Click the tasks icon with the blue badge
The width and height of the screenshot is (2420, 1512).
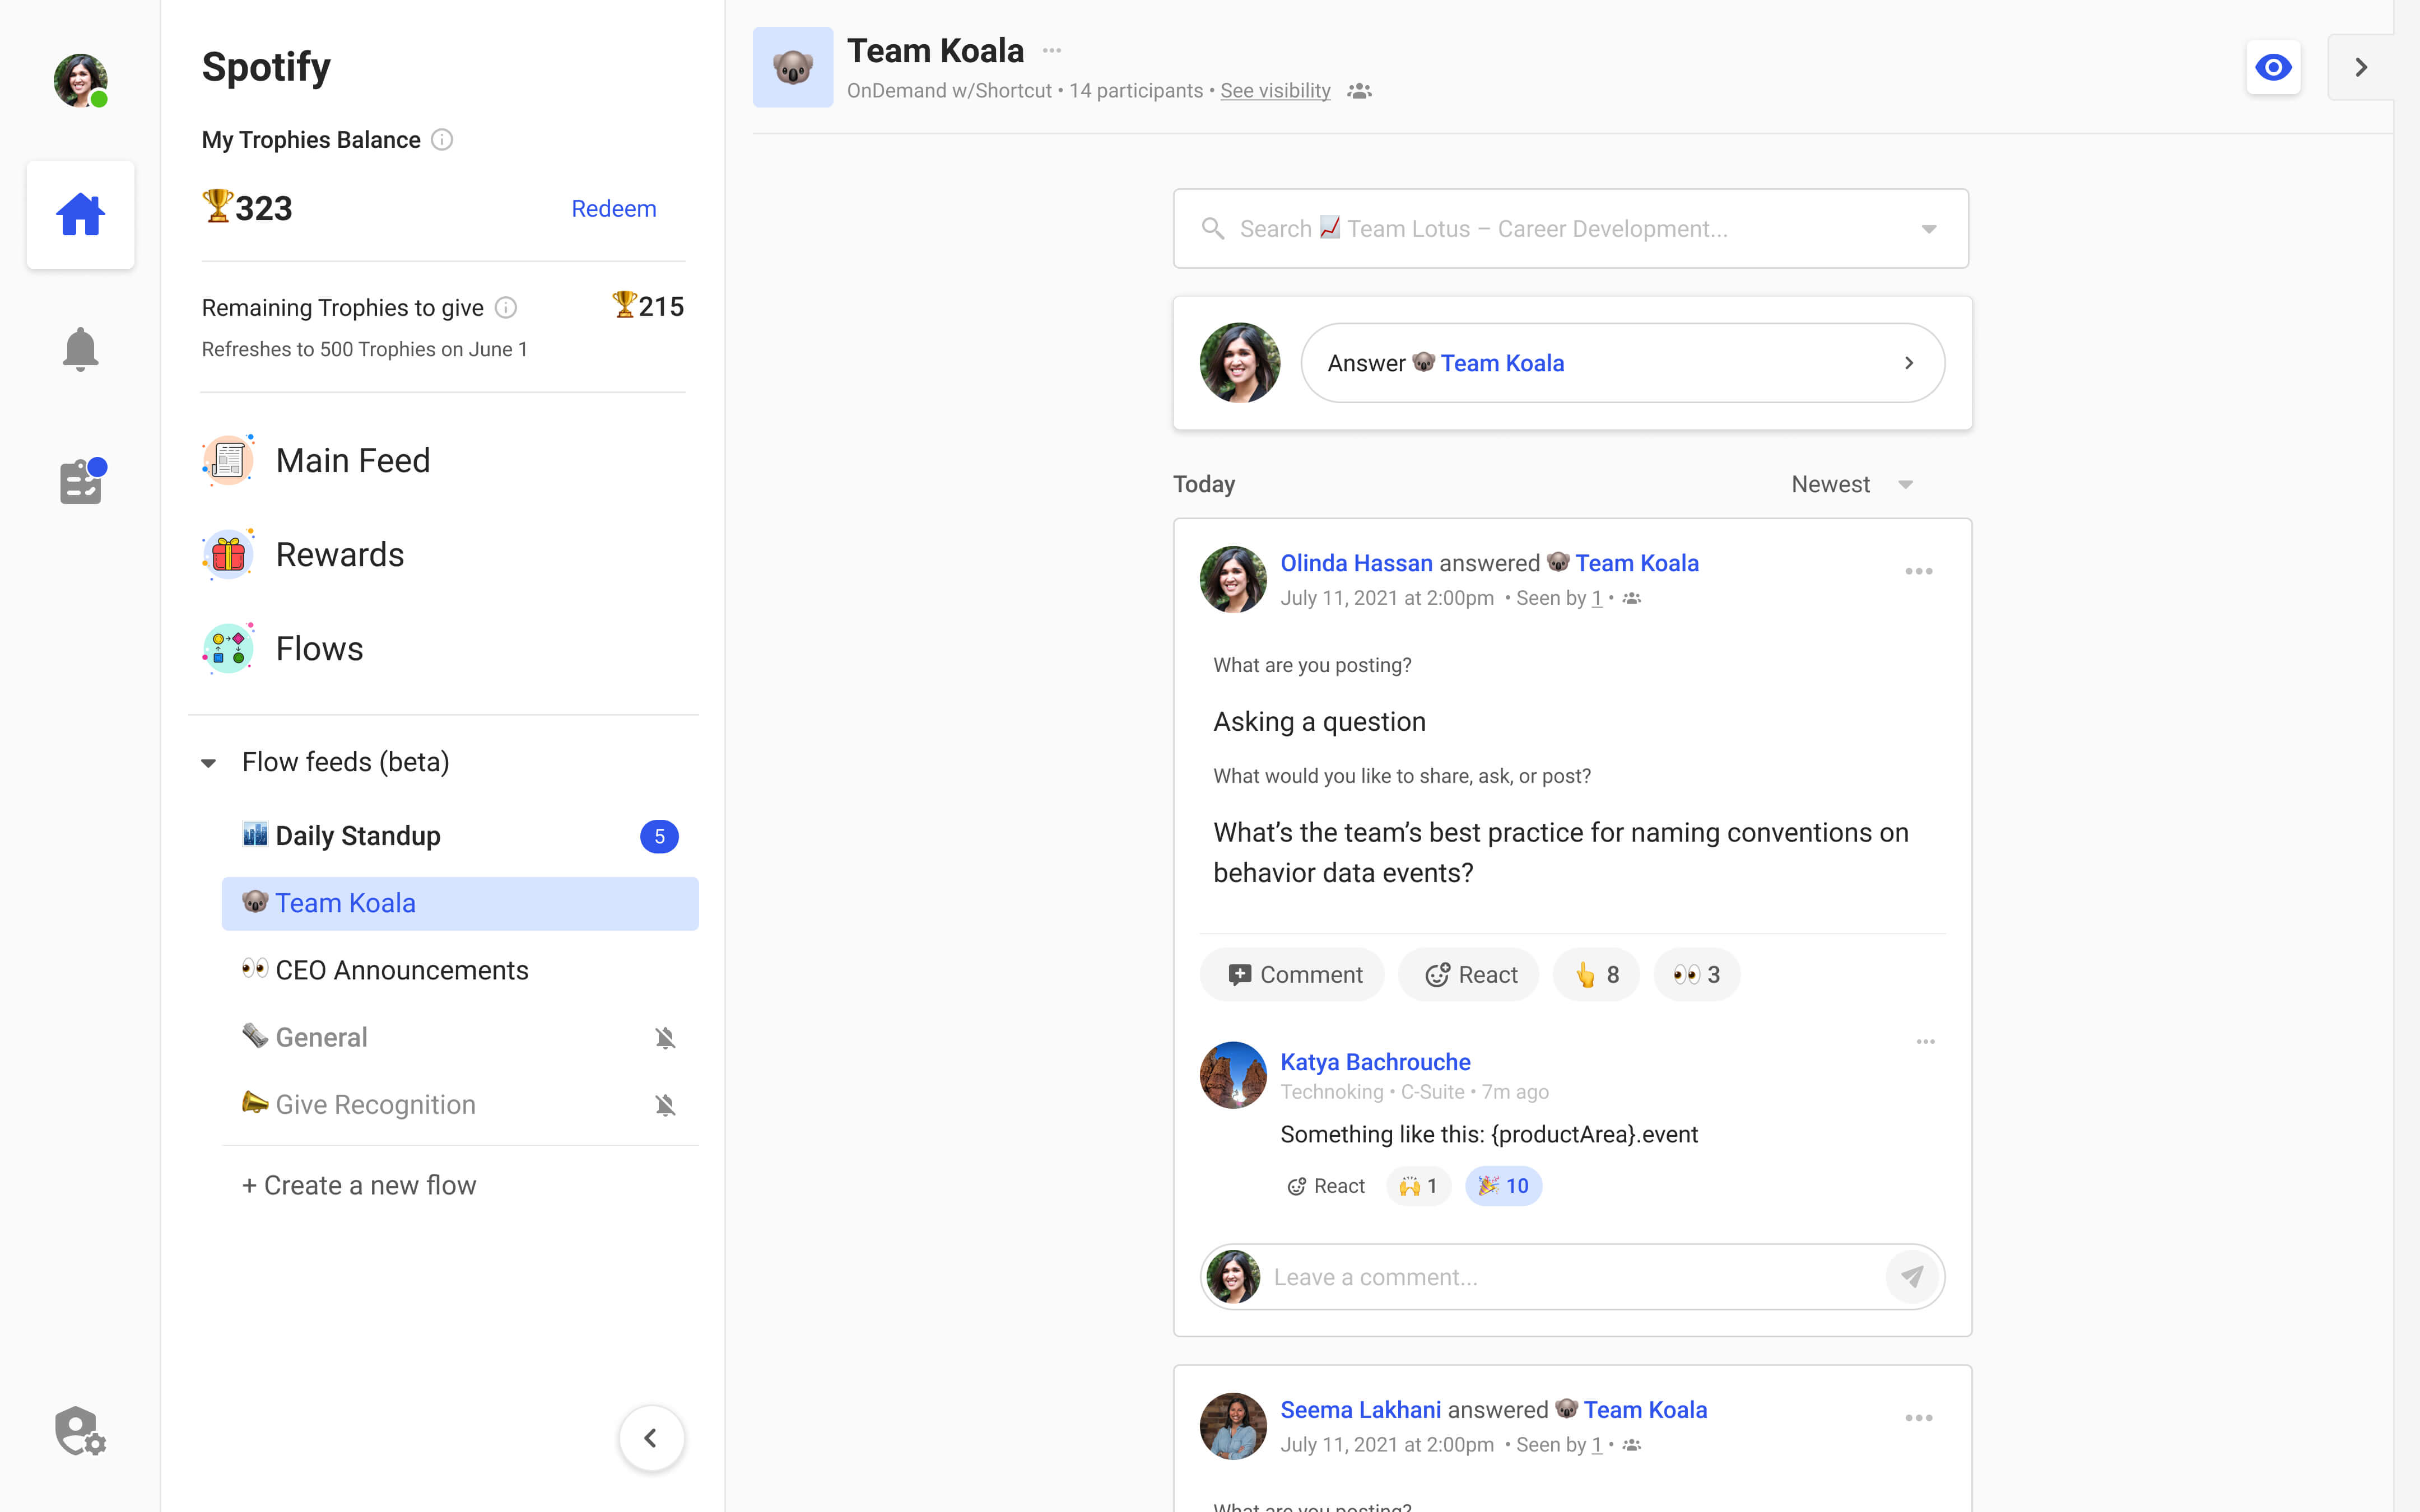pos(80,481)
